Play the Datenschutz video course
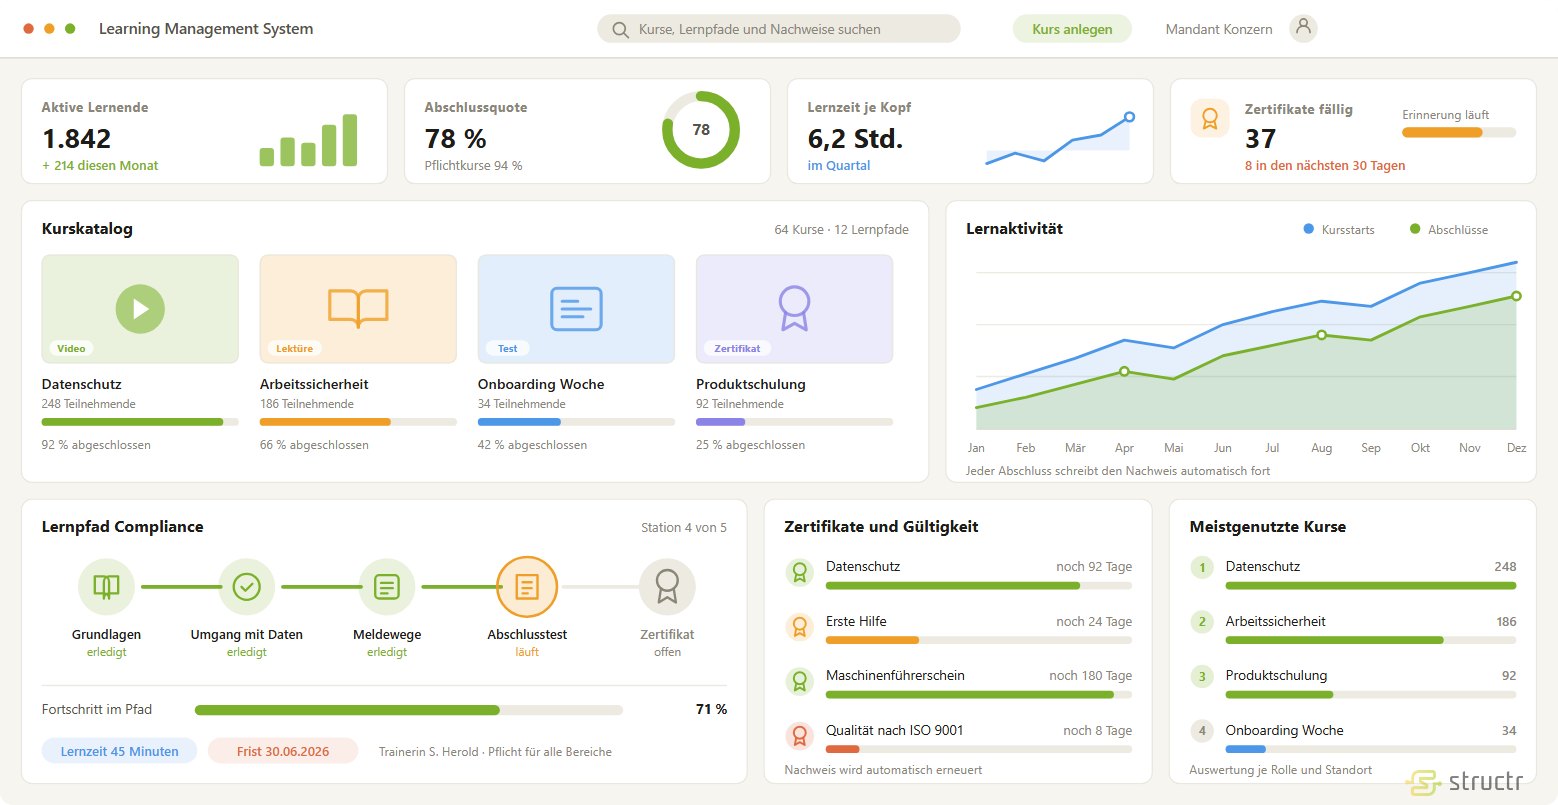This screenshot has width=1558, height=805. [x=140, y=309]
